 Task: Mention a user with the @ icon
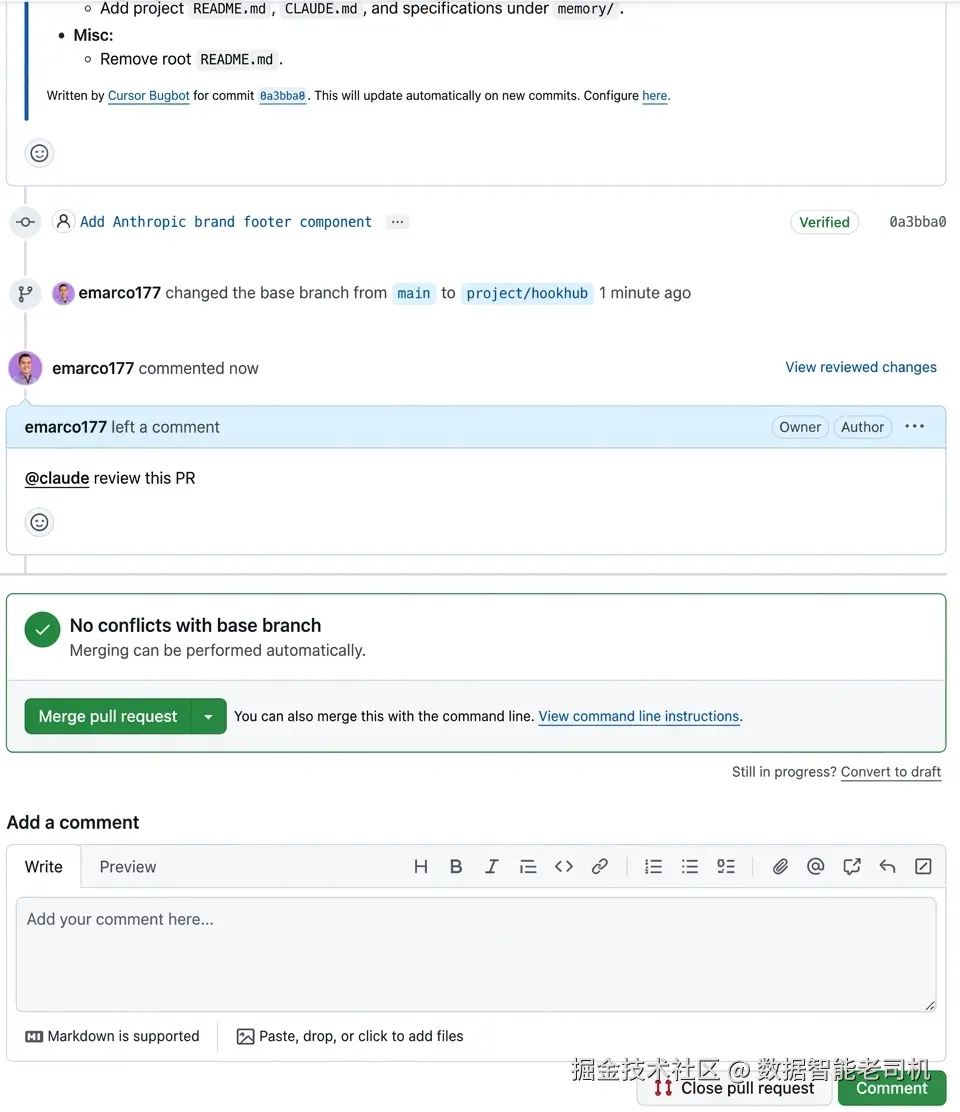tap(816, 867)
